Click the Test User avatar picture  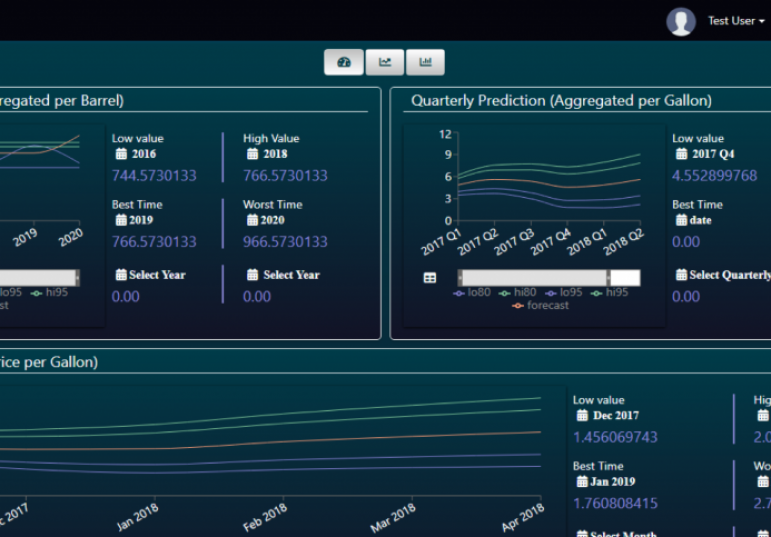pyautogui.click(x=681, y=21)
